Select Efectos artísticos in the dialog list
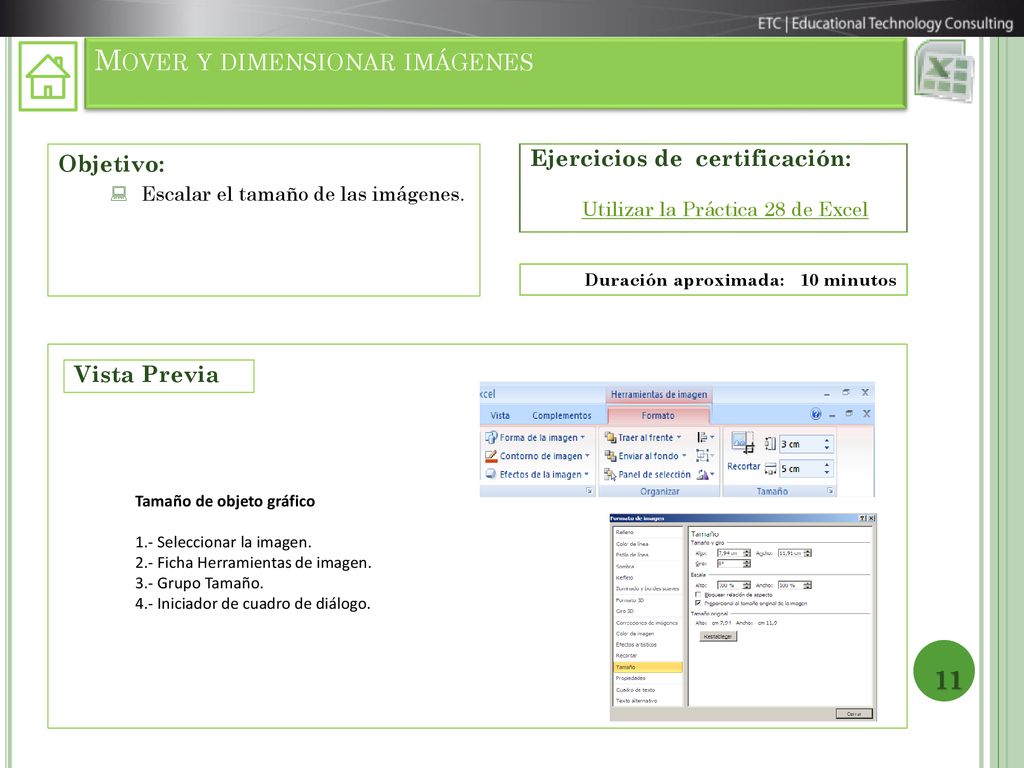Viewport: 1024px width, 768px height. click(x=636, y=645)
